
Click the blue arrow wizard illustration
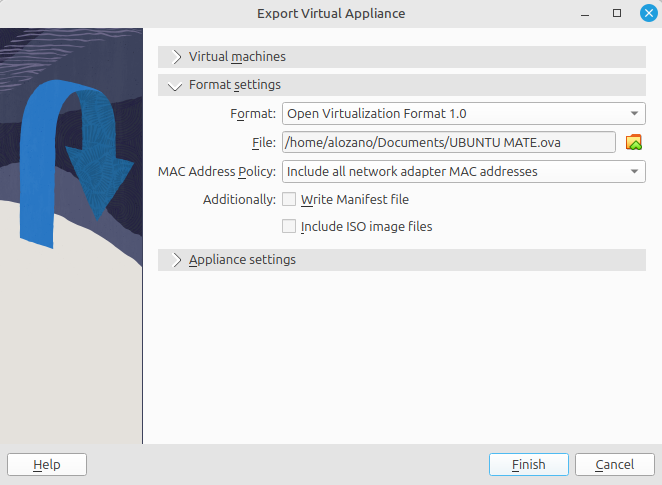tap(76, 160)
